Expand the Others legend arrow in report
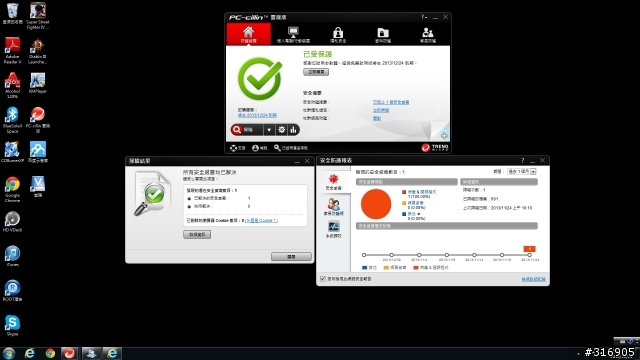 418,214
